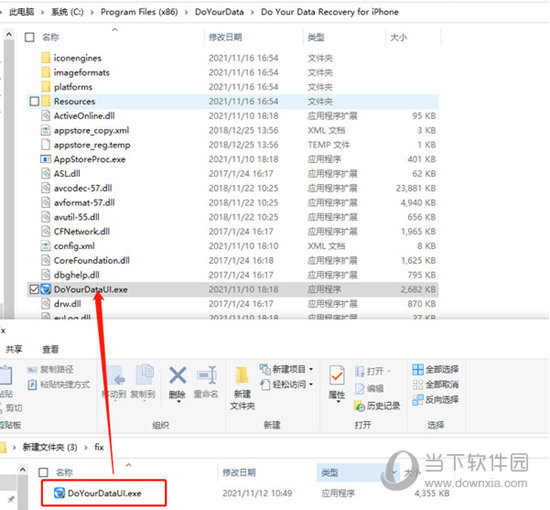Click the fix breadcrumb segment
The image size is (550, 510).
[x=99, y=447]
